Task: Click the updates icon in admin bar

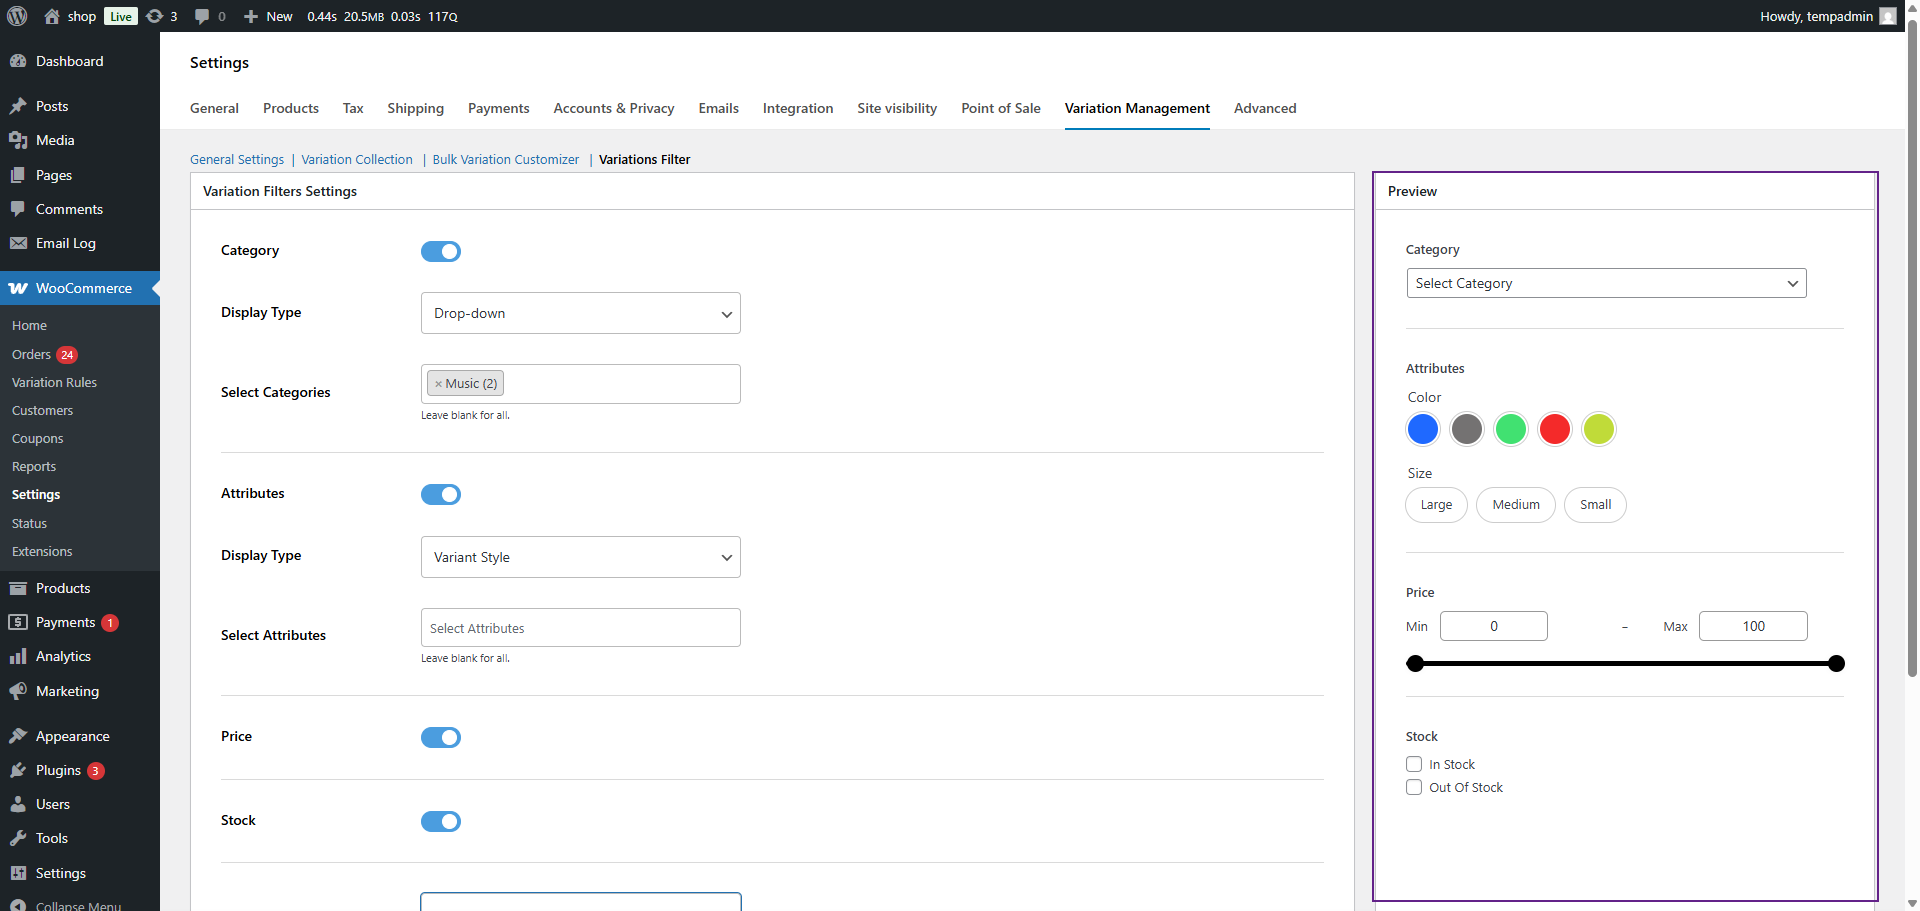Action: [x=155, y=16]
